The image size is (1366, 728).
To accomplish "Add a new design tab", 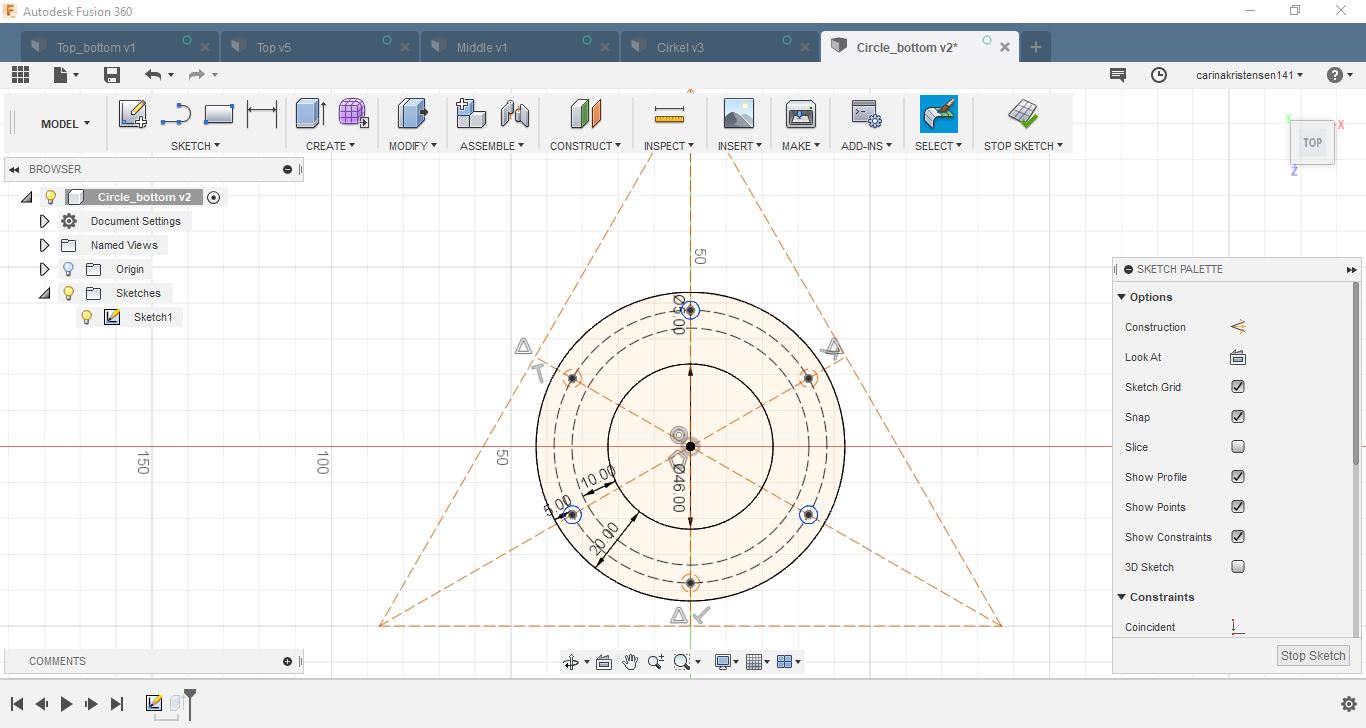I will [1036, 47].
